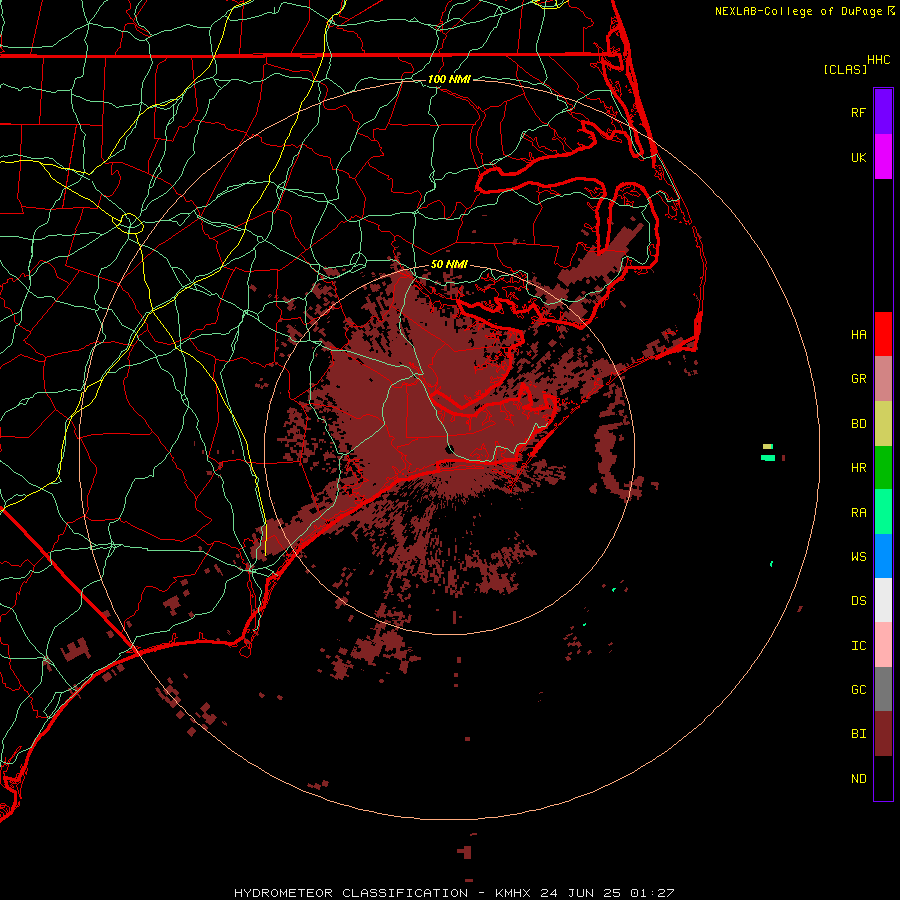Click the GR pink legend swatch
This screenshot has width=900, height=900.
tap(883, 379)
